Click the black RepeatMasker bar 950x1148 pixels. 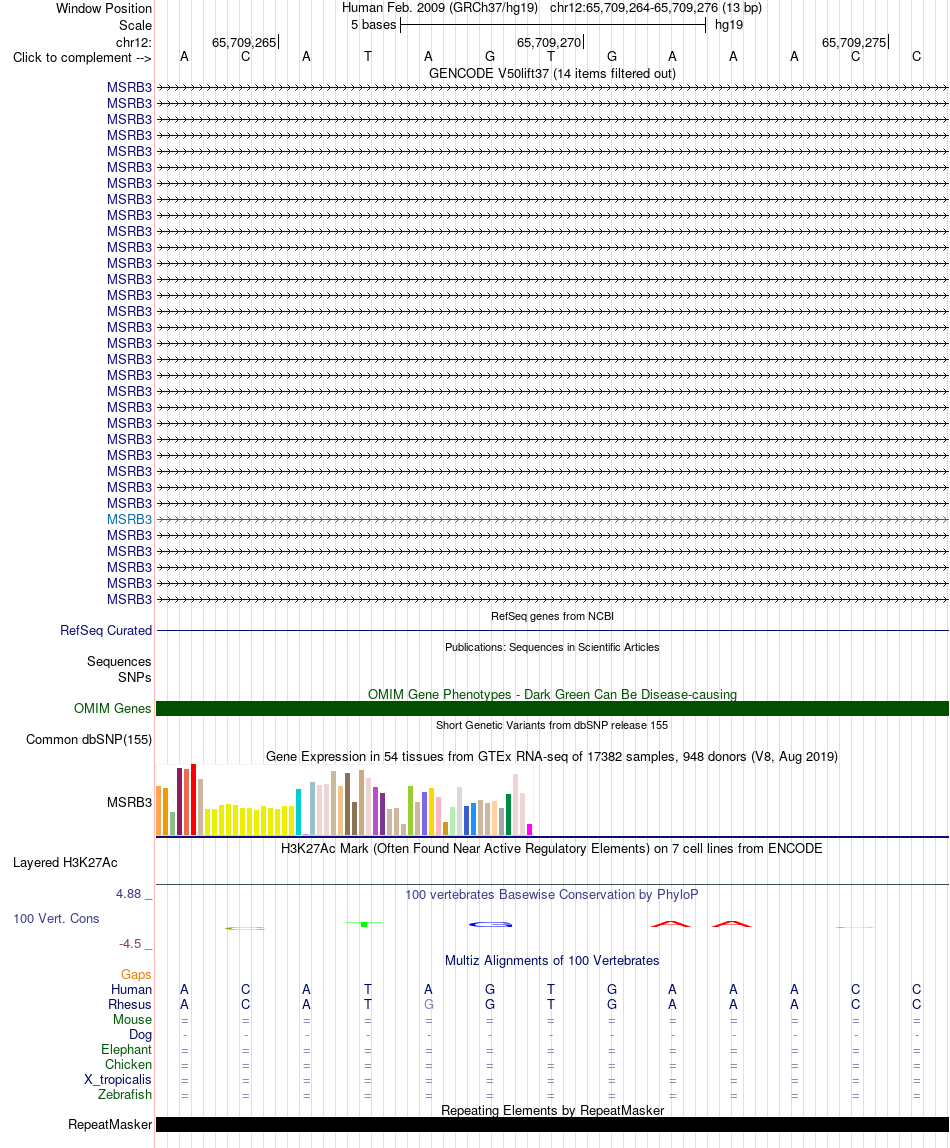(x=553, y=1125)
